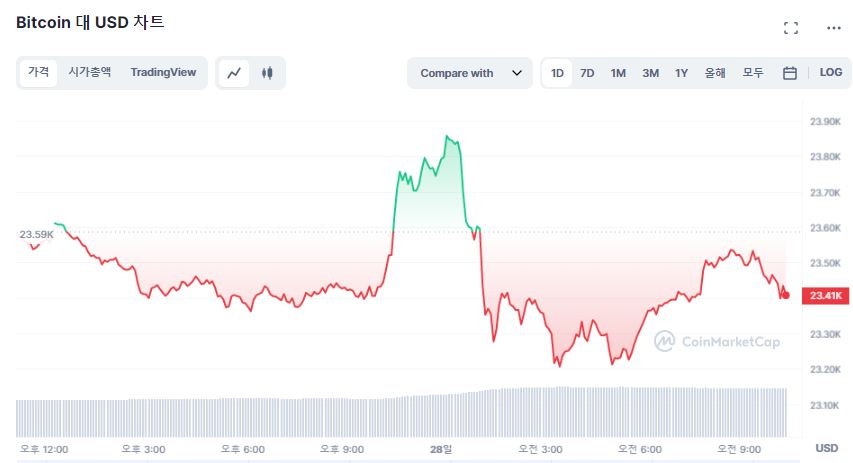The image size is (853, 463).
Task: Open the TradingView tab
Action: point(163,72)
